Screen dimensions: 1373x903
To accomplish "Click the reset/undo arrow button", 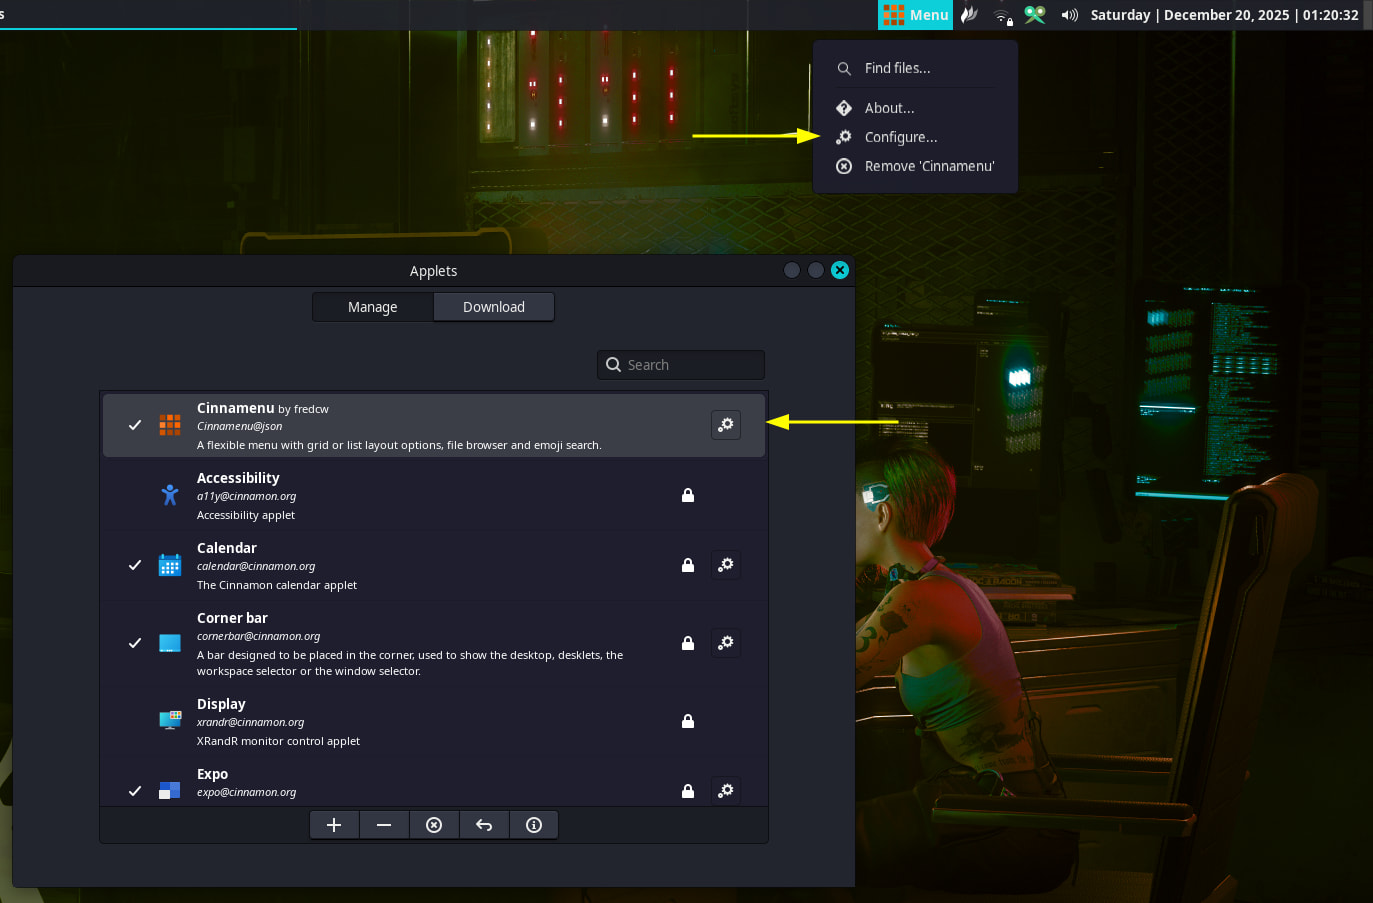I will click(484, 825).
